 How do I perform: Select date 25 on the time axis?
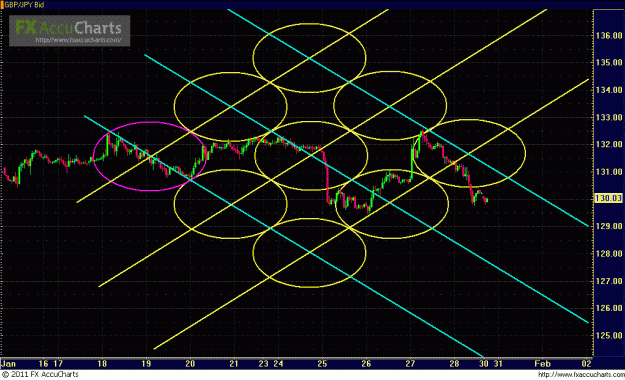(322, 364)
